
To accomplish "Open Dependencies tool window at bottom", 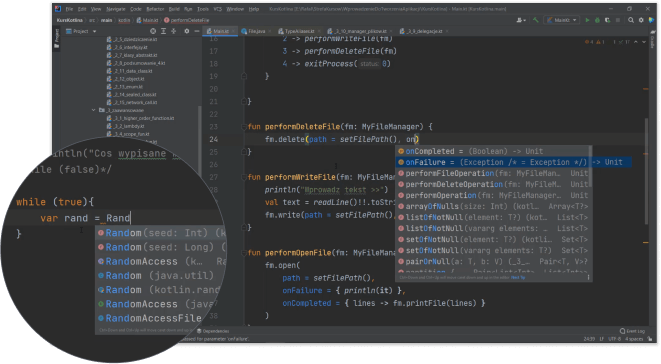I will [x=213, y=331].
